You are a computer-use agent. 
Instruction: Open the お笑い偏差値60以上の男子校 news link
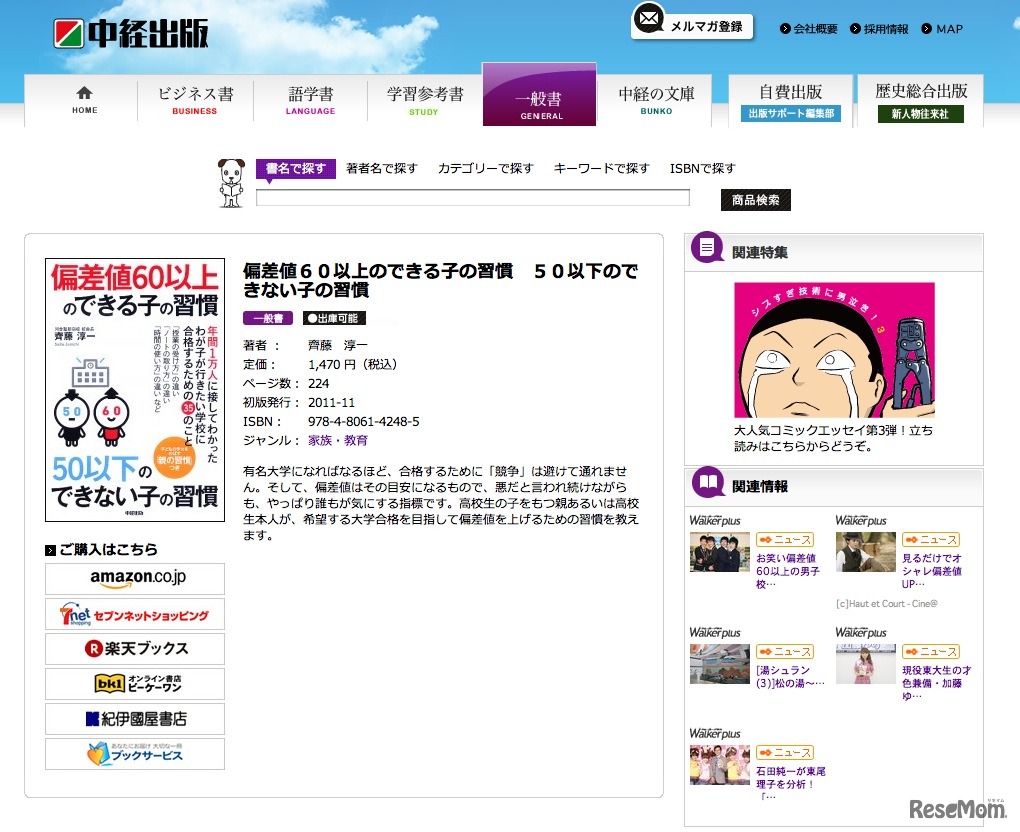[x=788, y=571]
